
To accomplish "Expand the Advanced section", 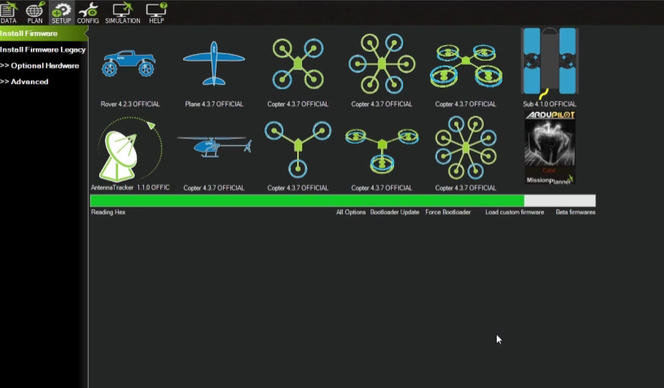I will coord(24,82).
